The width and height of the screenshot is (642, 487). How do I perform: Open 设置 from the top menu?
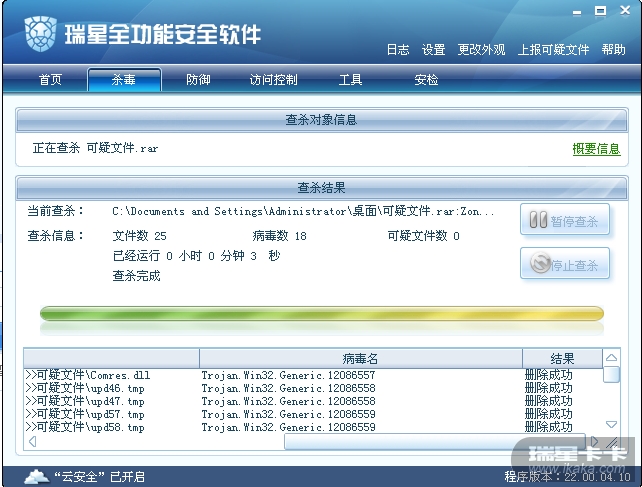(x=433, y=50)
